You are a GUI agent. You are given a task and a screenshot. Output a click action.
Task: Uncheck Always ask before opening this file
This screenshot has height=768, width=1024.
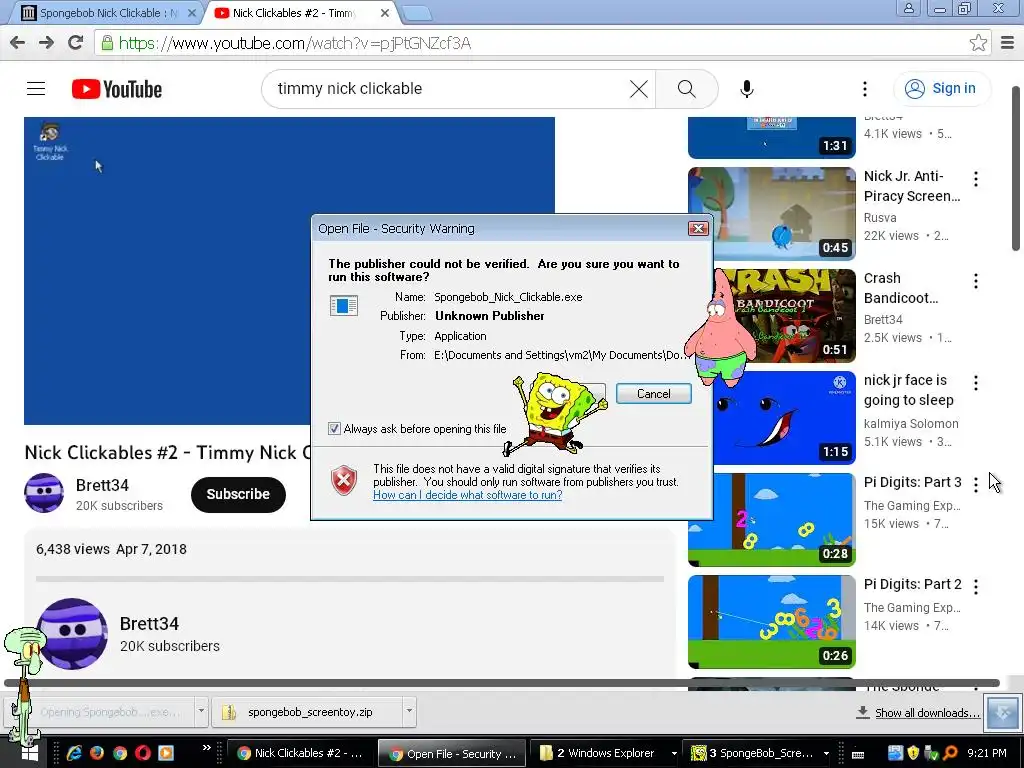point(334,429)
